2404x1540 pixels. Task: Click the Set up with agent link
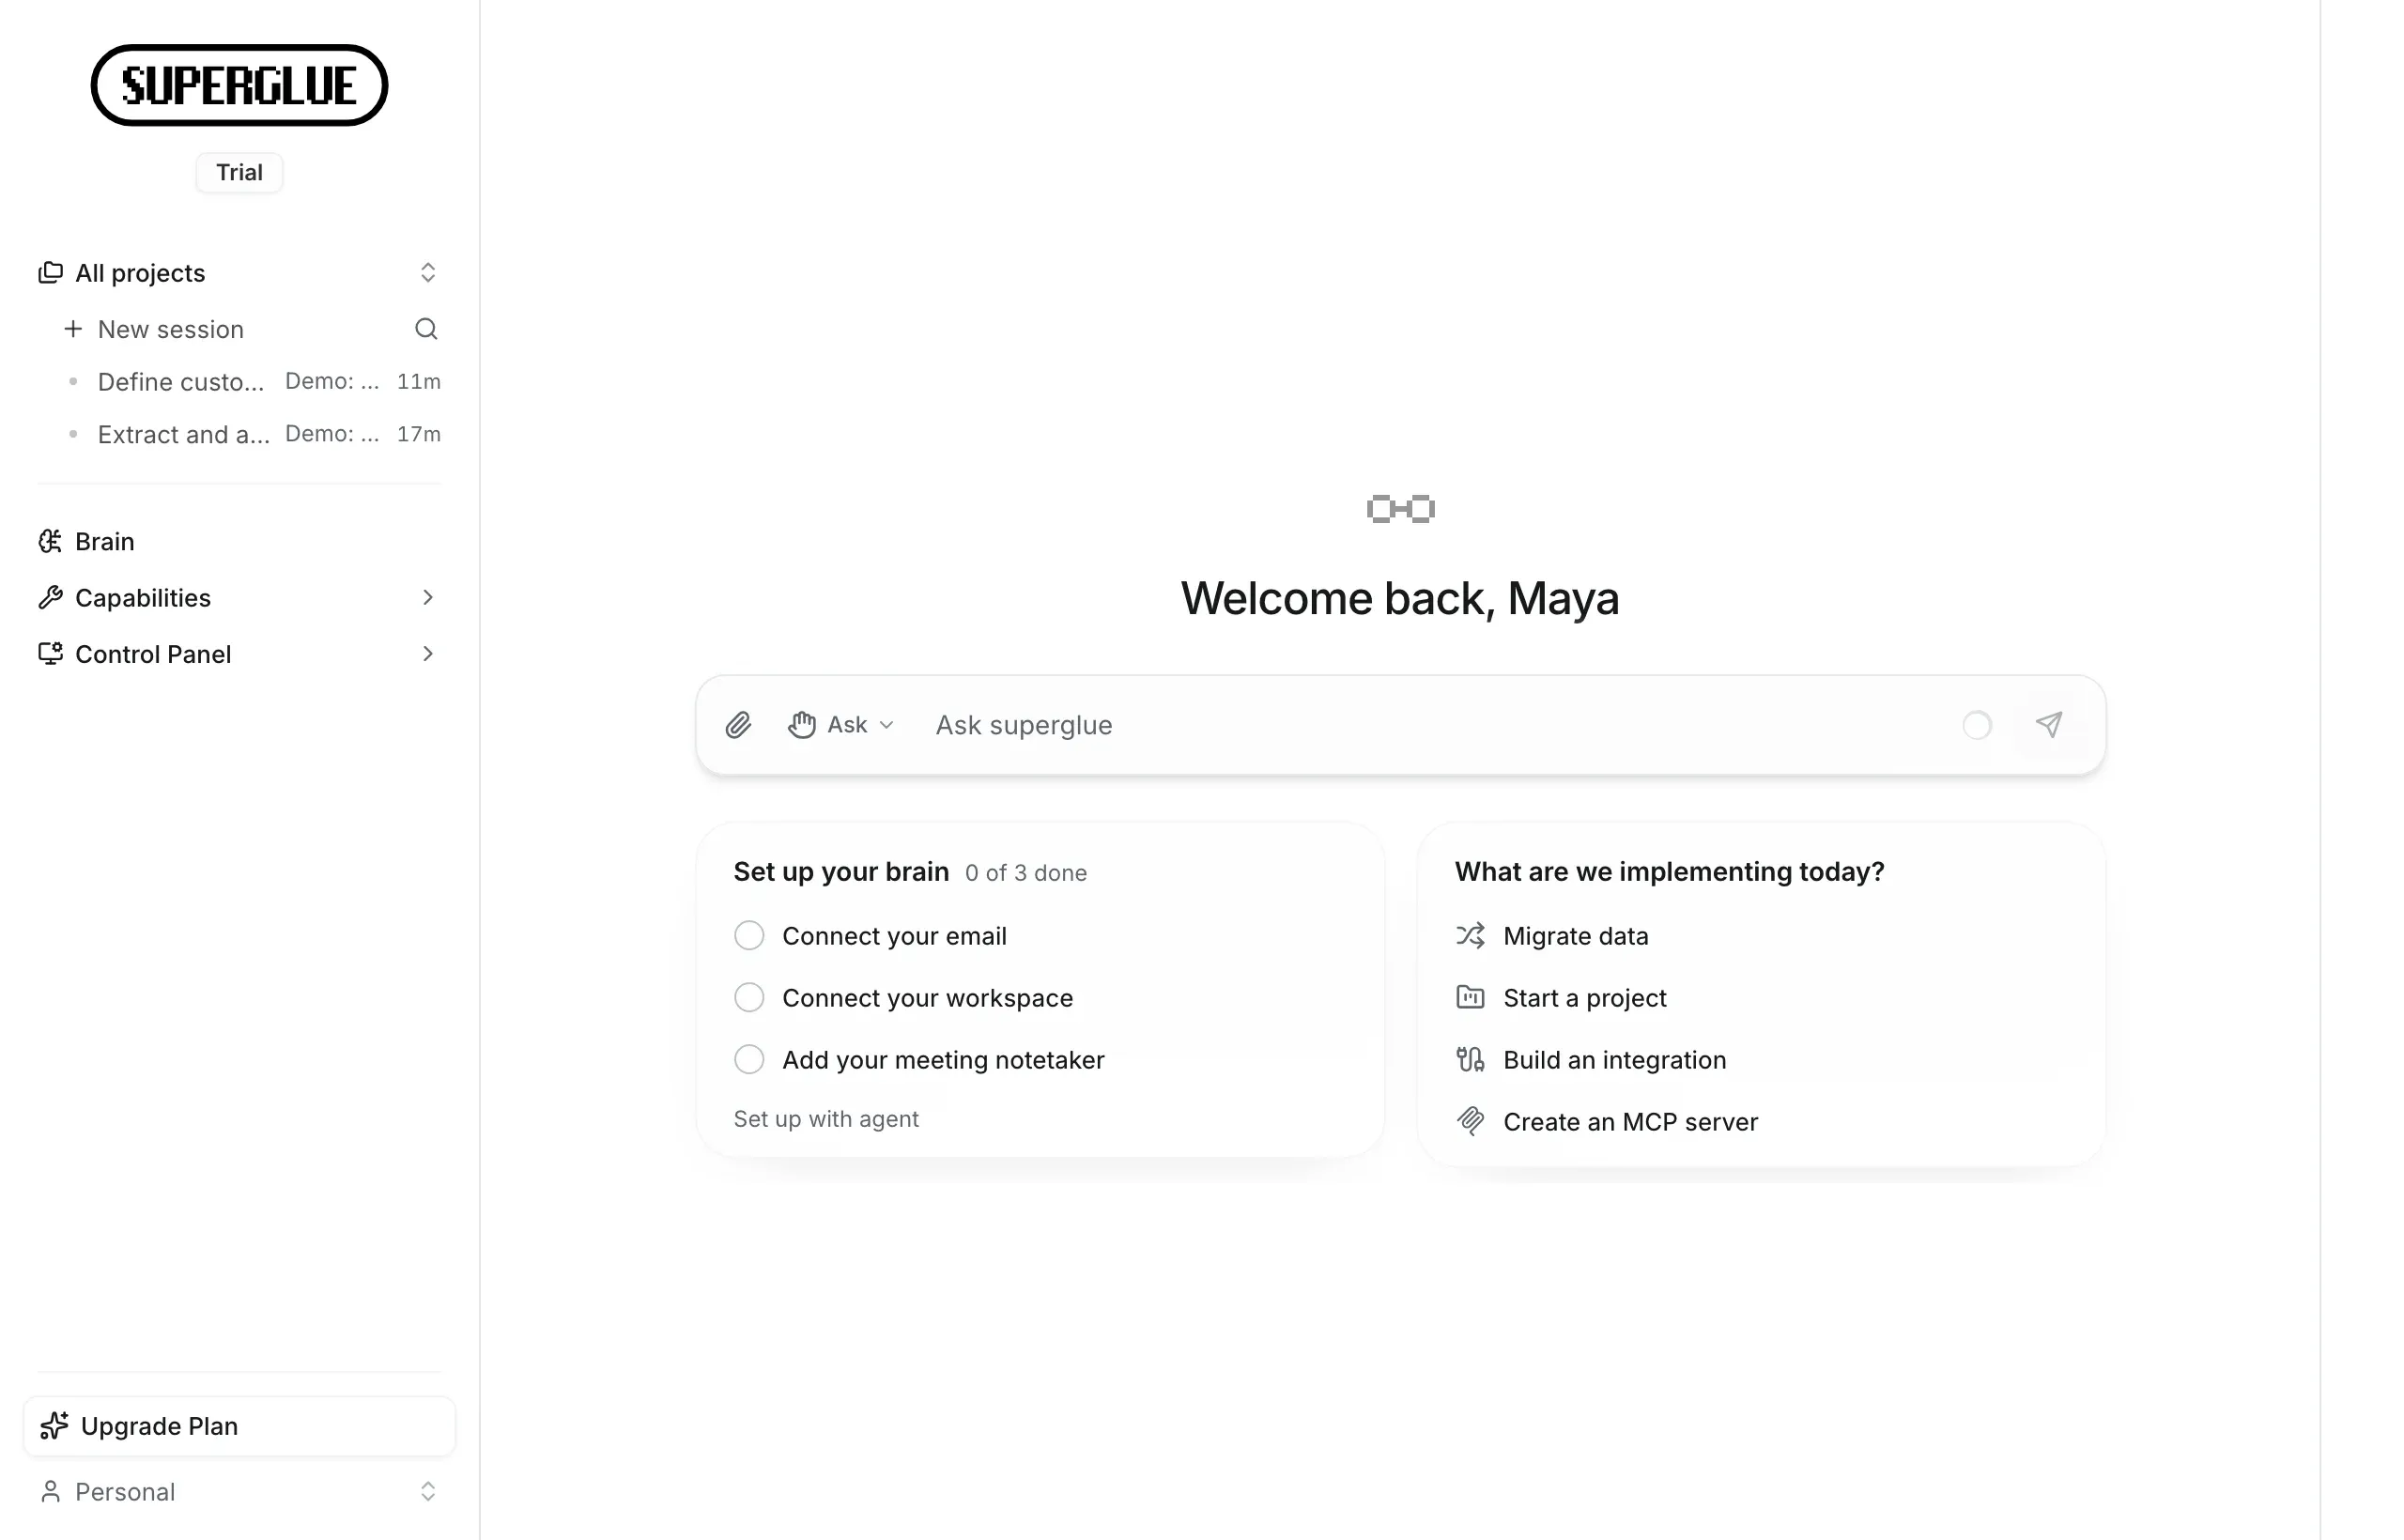click(x=826, y=1119)
